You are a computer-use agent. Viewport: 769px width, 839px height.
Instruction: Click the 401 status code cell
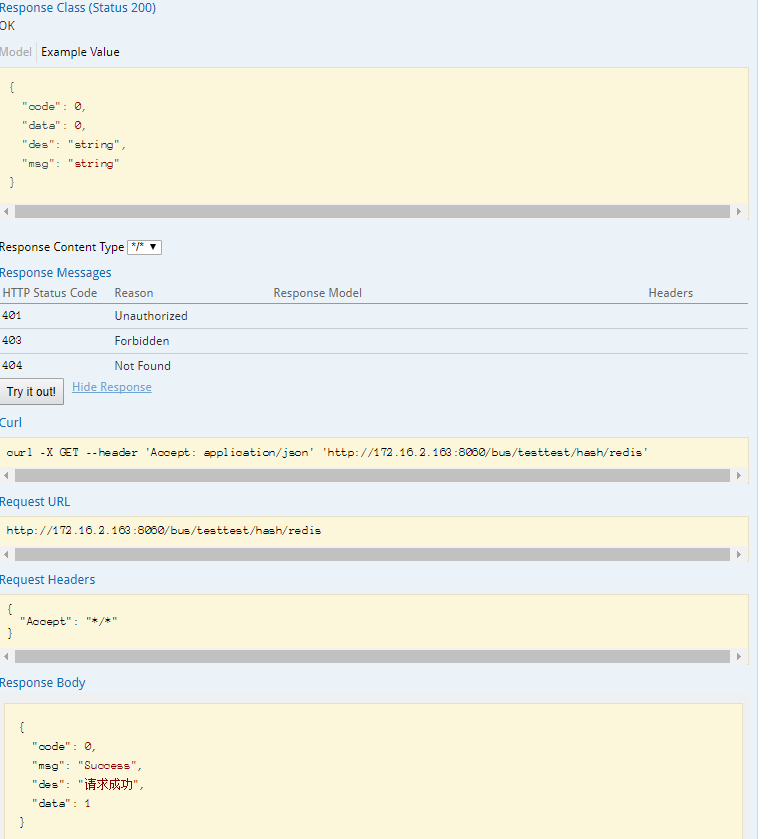tap(12, 316)
